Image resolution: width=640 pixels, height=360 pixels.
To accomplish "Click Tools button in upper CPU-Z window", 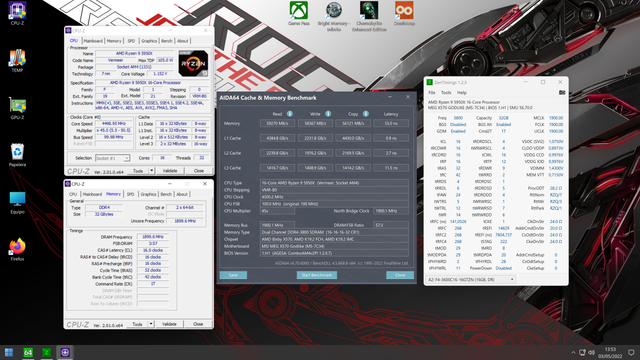I will coord(138,171).
